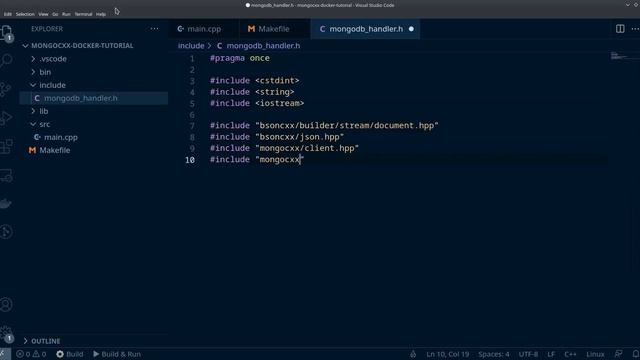
Task: Open the Terminal menu
Action: click(83, 14)
